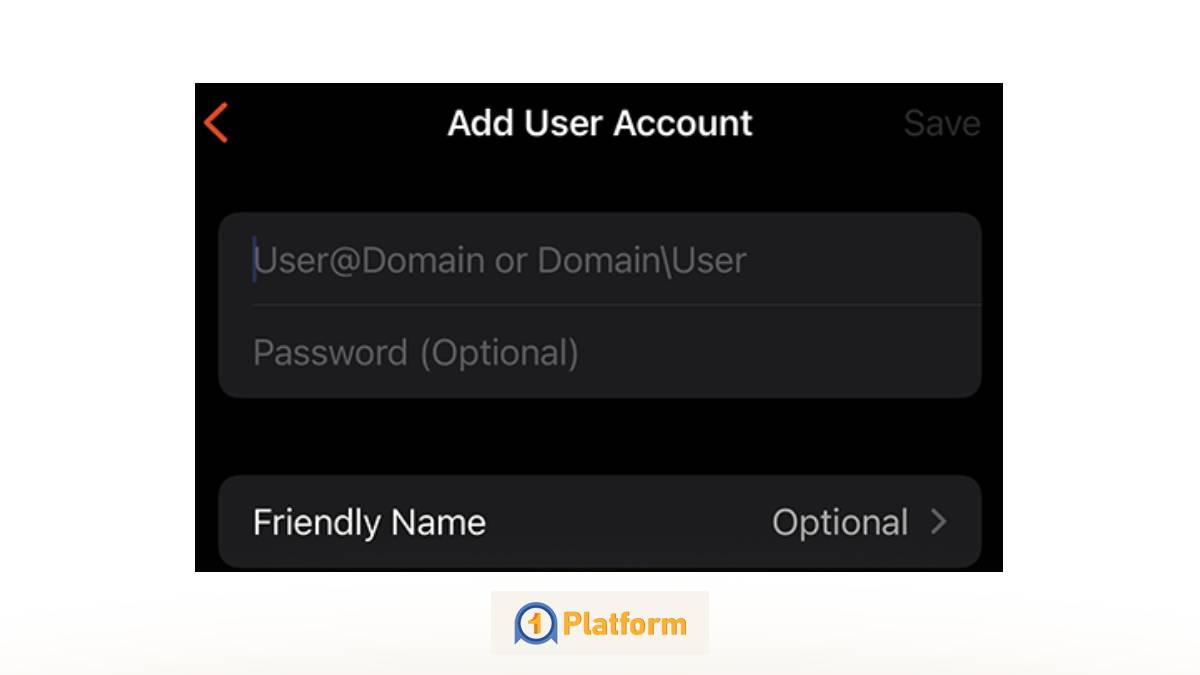Click the Platform wordmark in orange
Screen dimensions: 1200x675
pos(630,622)
